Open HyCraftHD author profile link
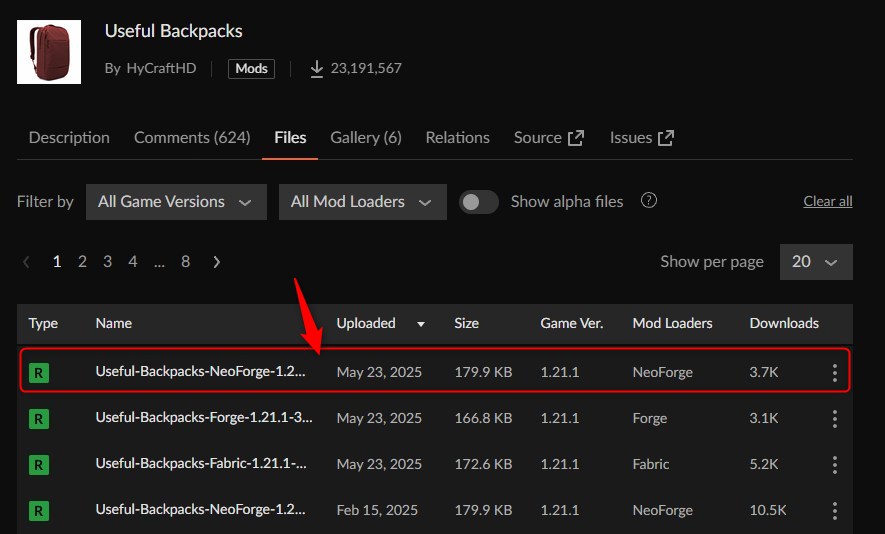 click(x=161, y=68)
